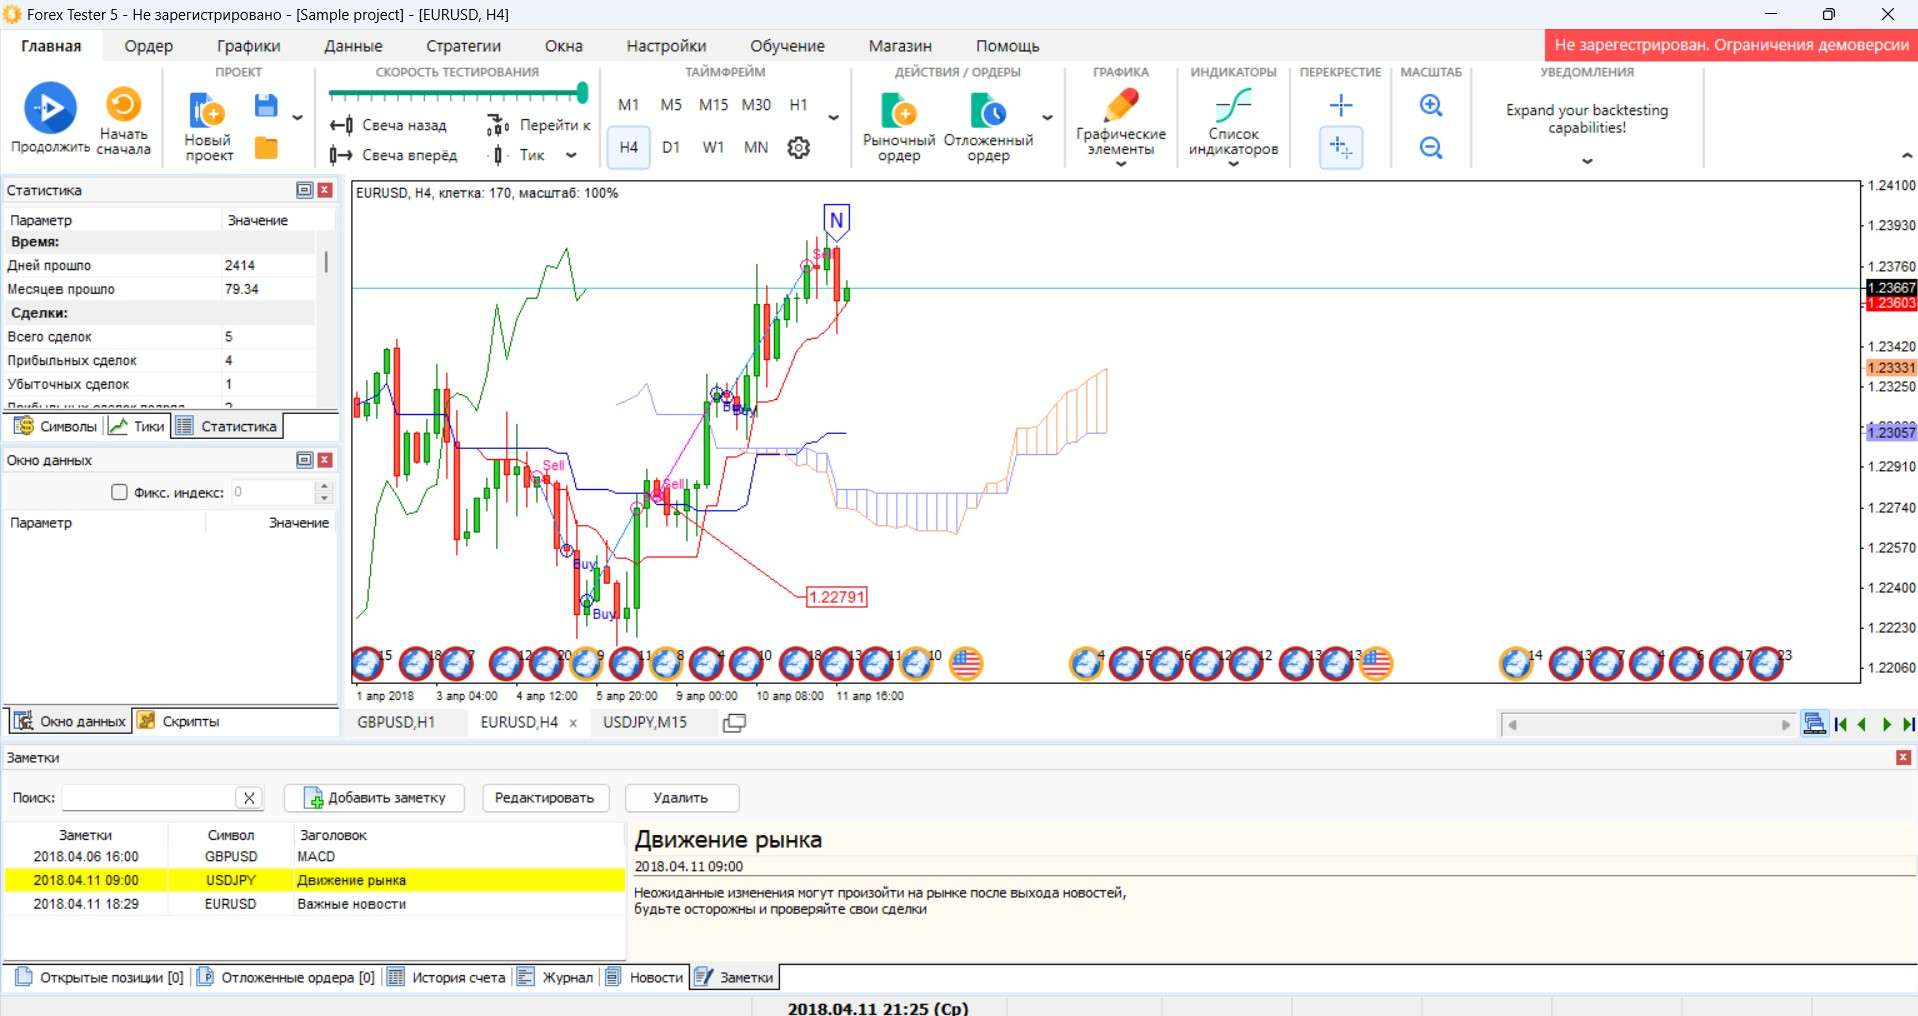This screenshot has height=1016, width=1918.
Task: Open project with the orange folder icon
Action: 266,148
